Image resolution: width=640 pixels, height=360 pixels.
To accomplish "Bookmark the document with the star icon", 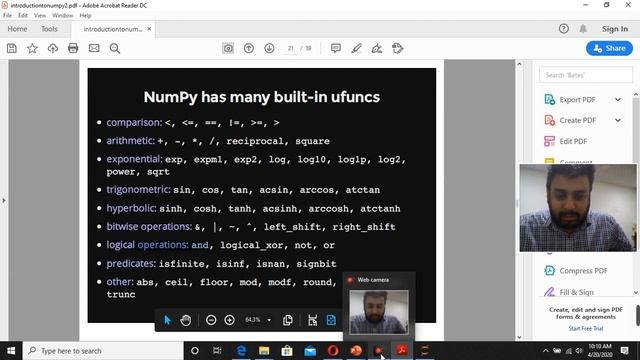I will pyautogui.click(x=32, y=48).
